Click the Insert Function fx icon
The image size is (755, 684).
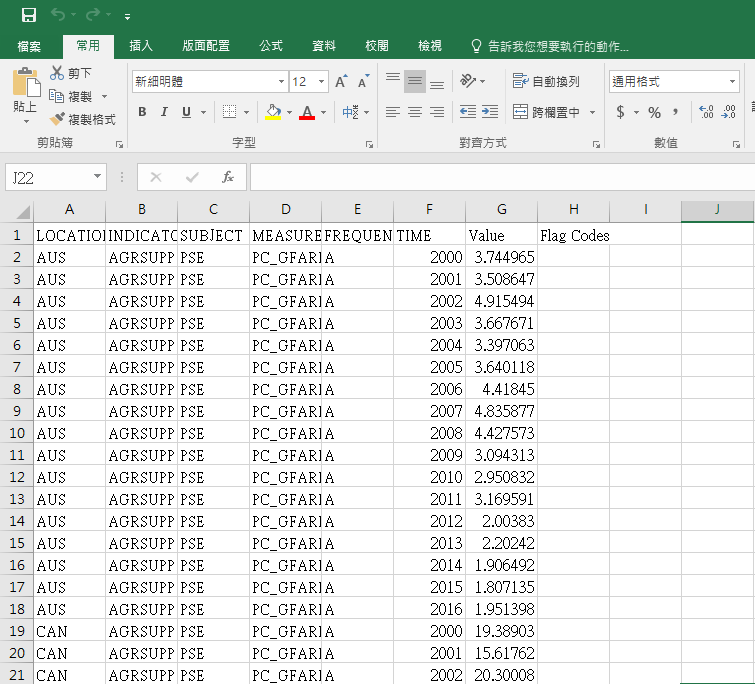(228, 177)
